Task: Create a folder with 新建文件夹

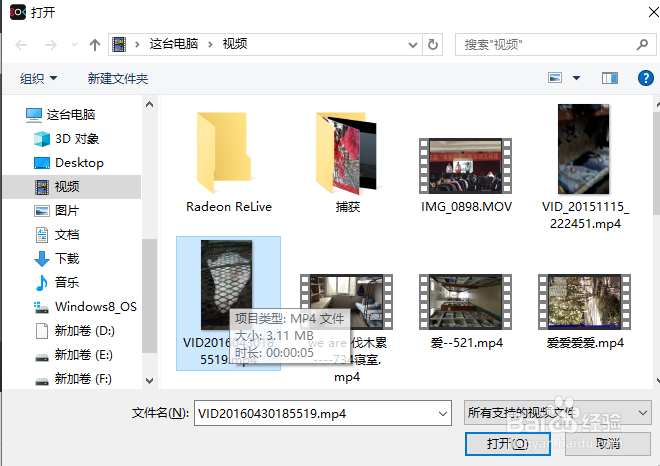Action: pos(118,78)
